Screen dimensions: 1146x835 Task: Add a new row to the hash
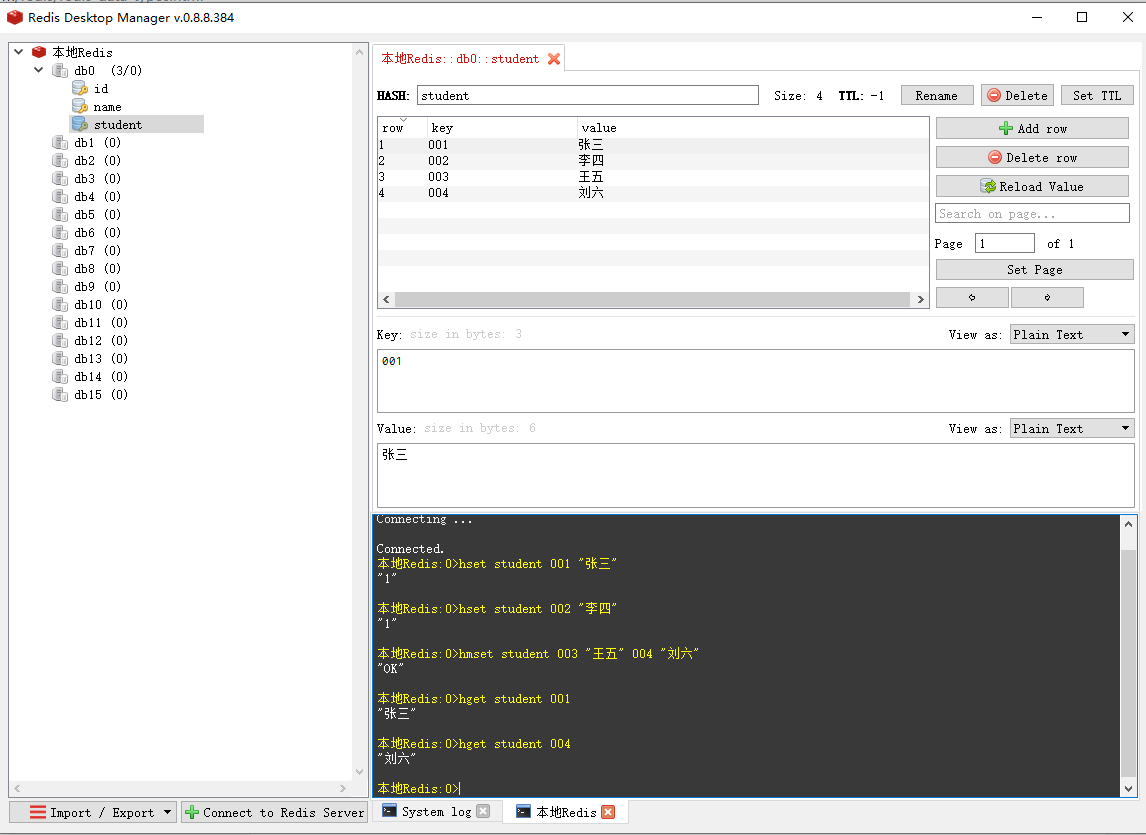point(1033,129)
